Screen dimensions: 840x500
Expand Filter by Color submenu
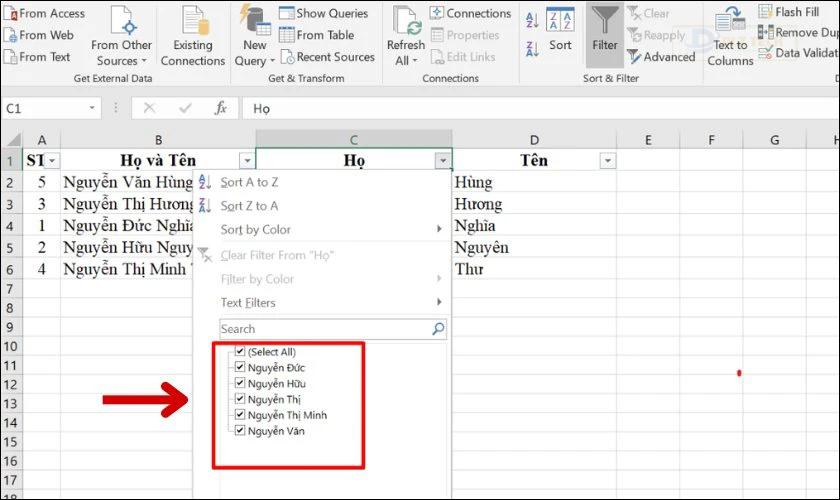coord(321,279)
